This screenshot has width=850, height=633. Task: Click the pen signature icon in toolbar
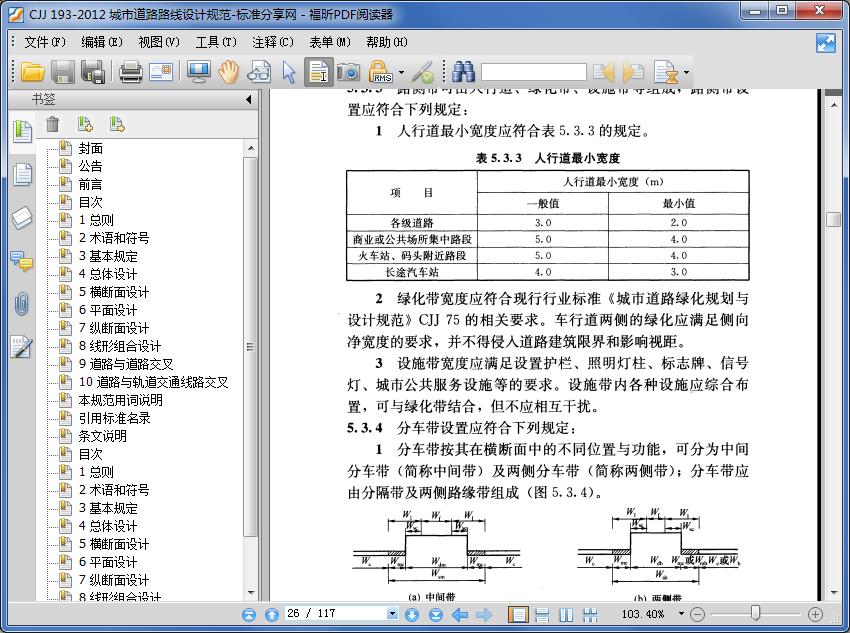click(422, 72)
